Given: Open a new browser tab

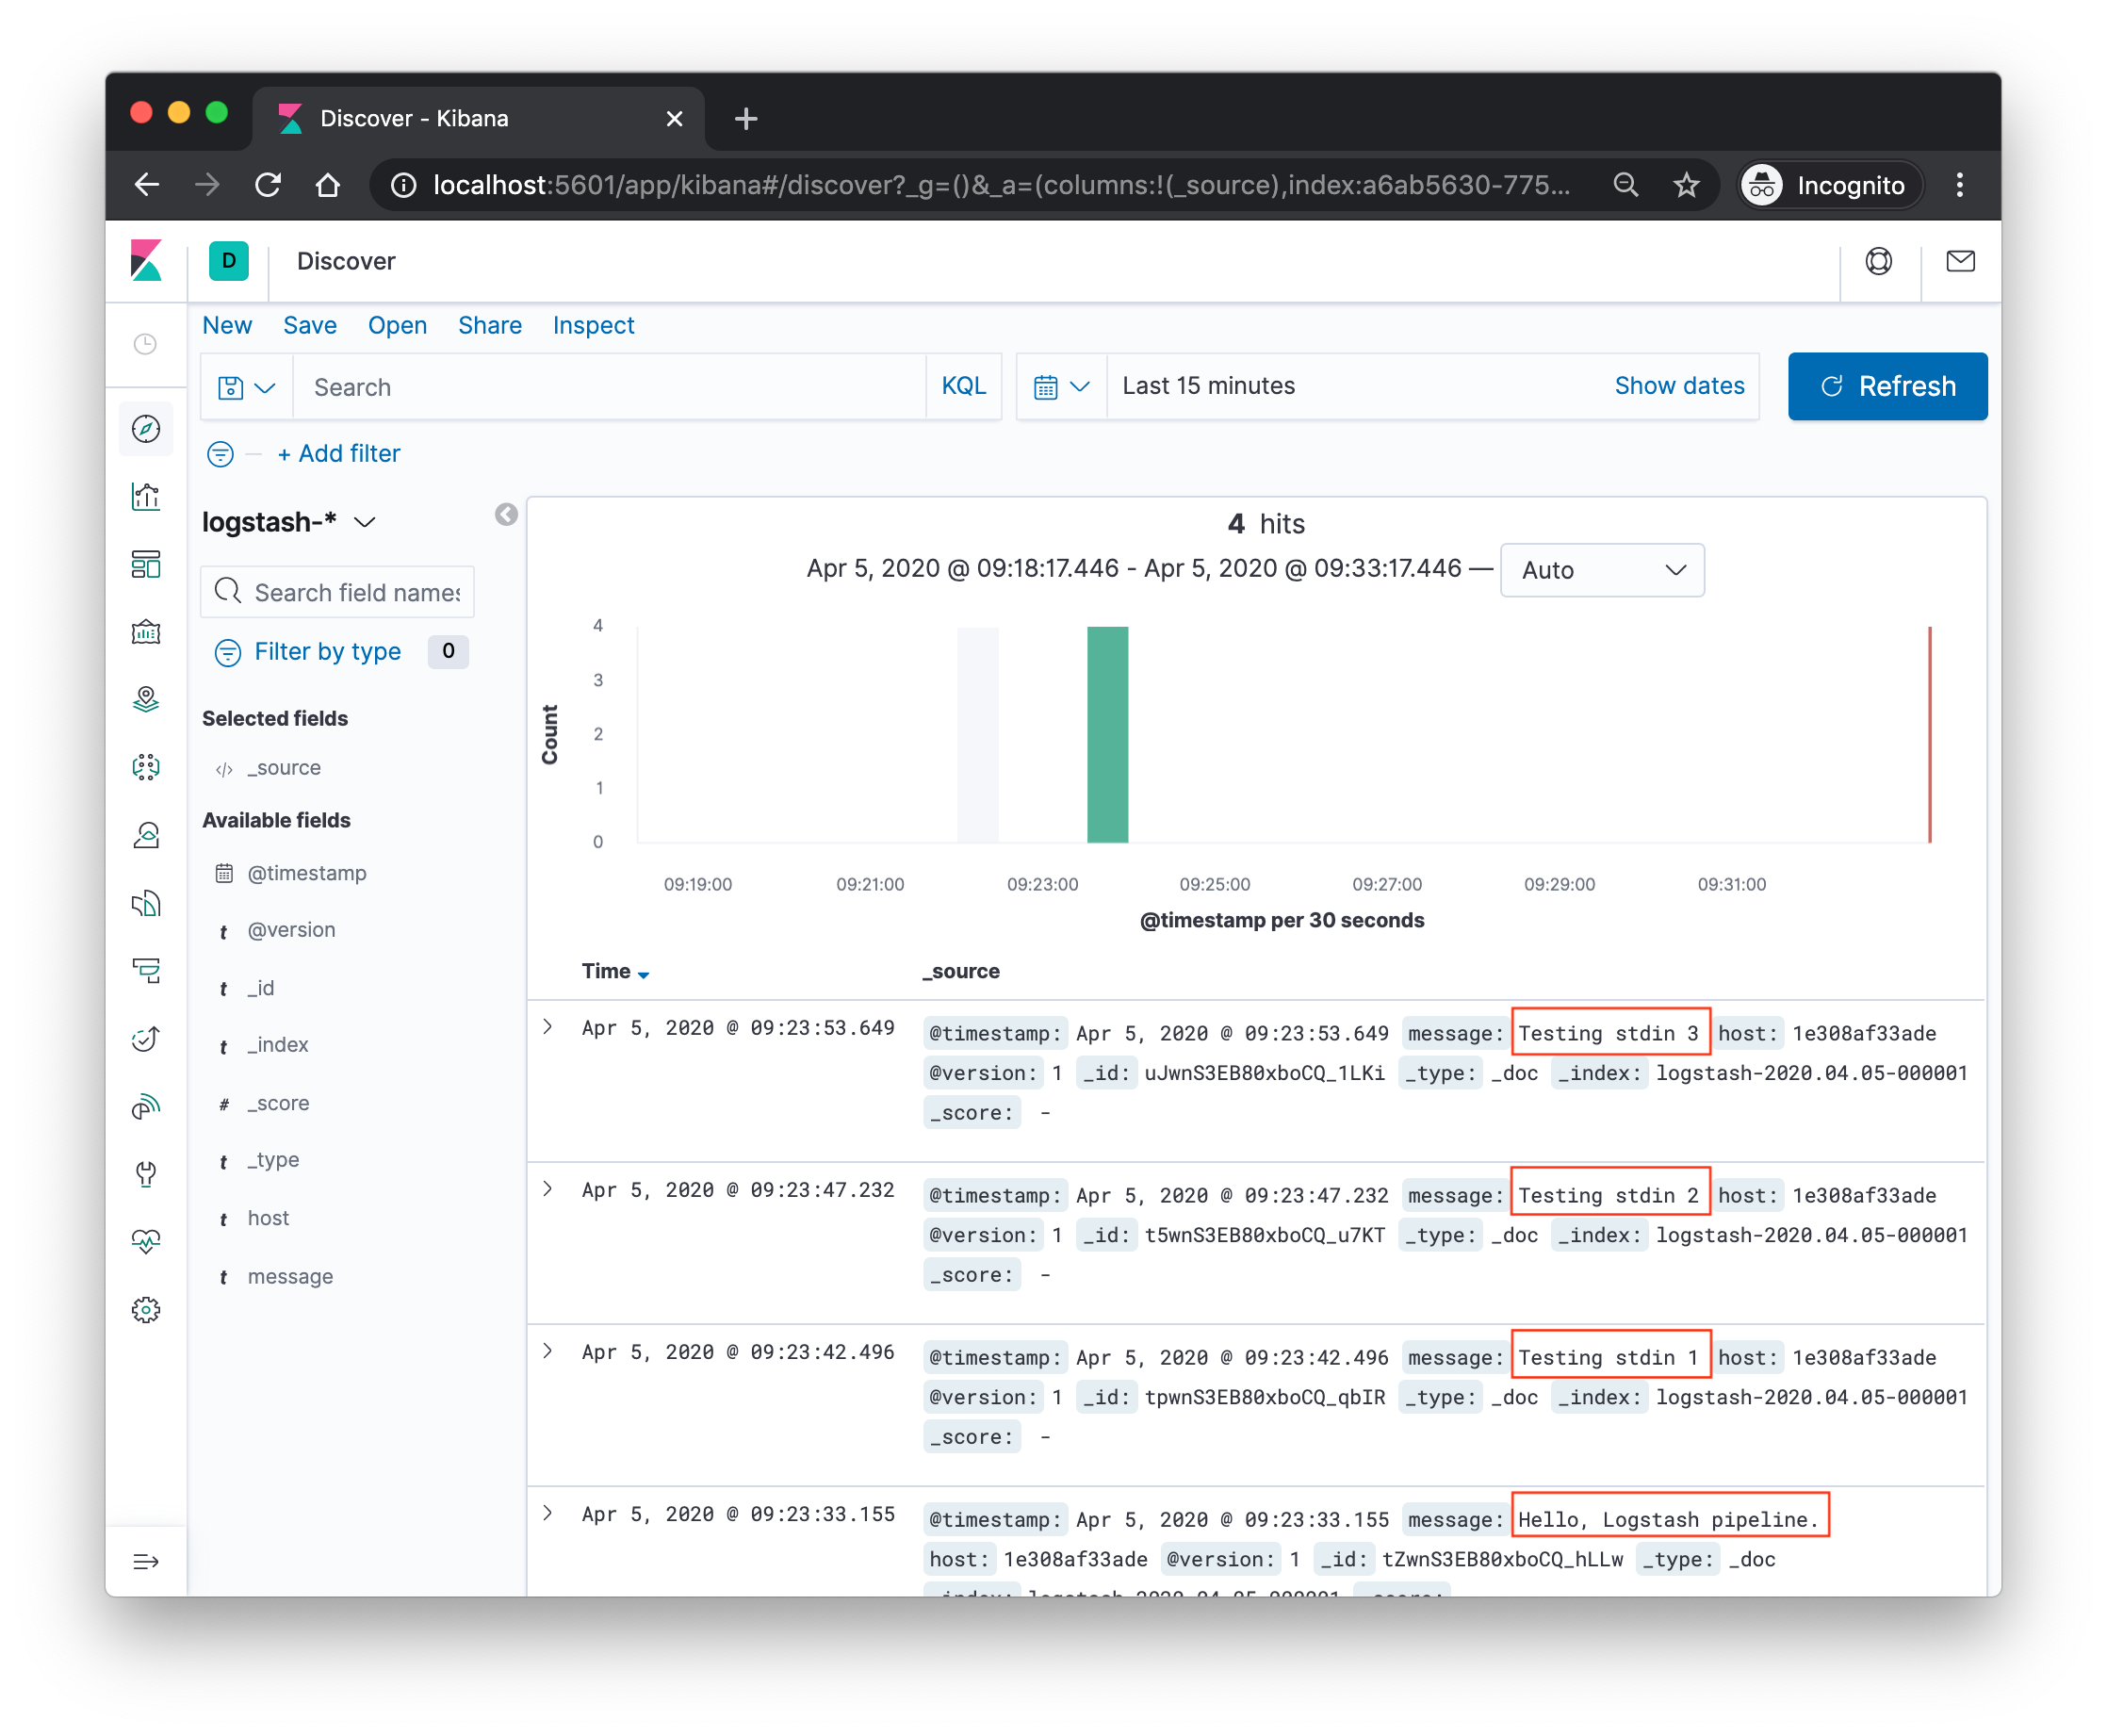Looking at the screenshot, I should [745, 119].
